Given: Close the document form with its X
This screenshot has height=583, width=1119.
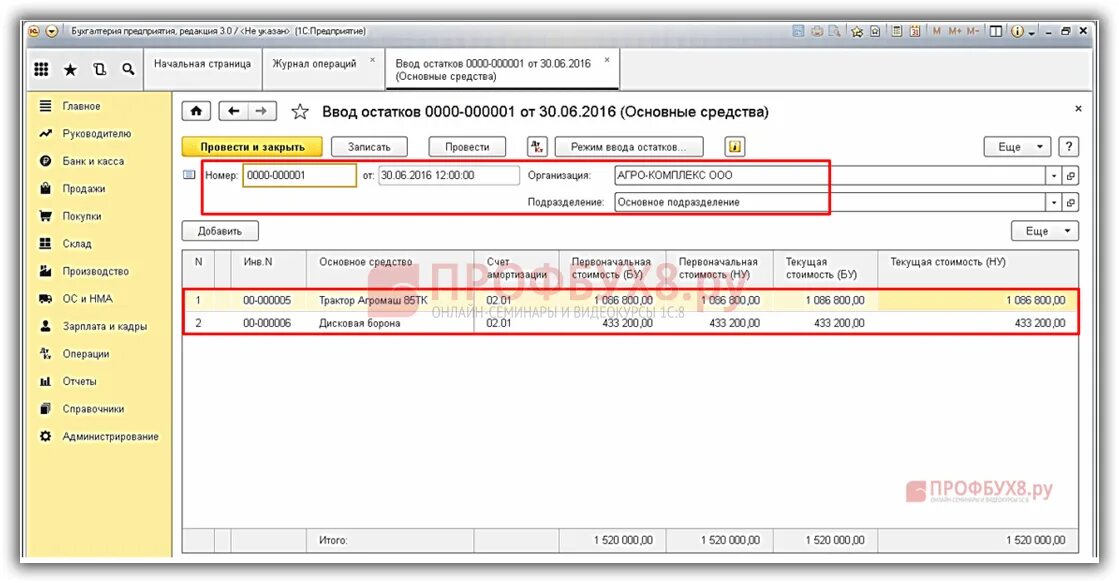Looking at the screenshot, I should tap(1078, 108).
